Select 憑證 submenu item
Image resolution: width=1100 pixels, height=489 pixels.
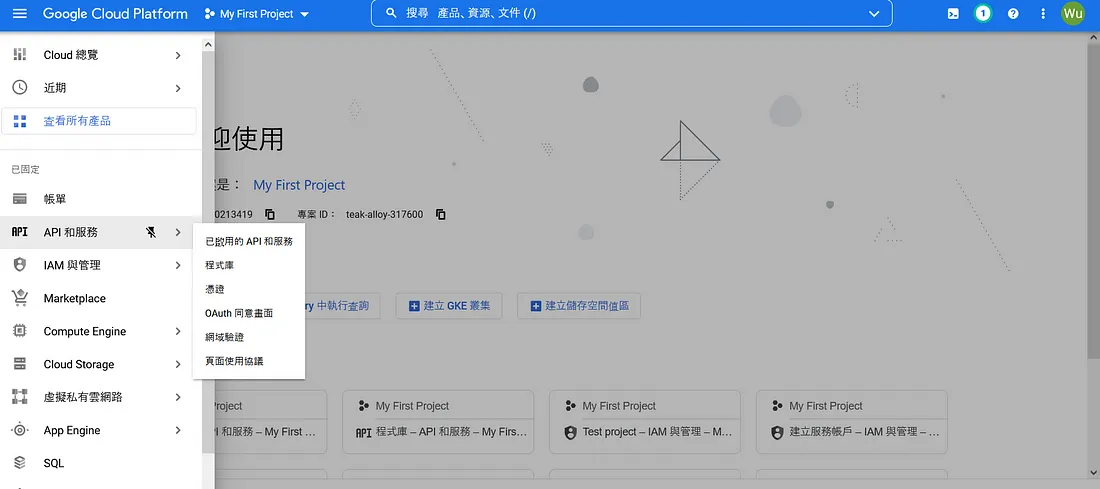(x=249, y=289)
